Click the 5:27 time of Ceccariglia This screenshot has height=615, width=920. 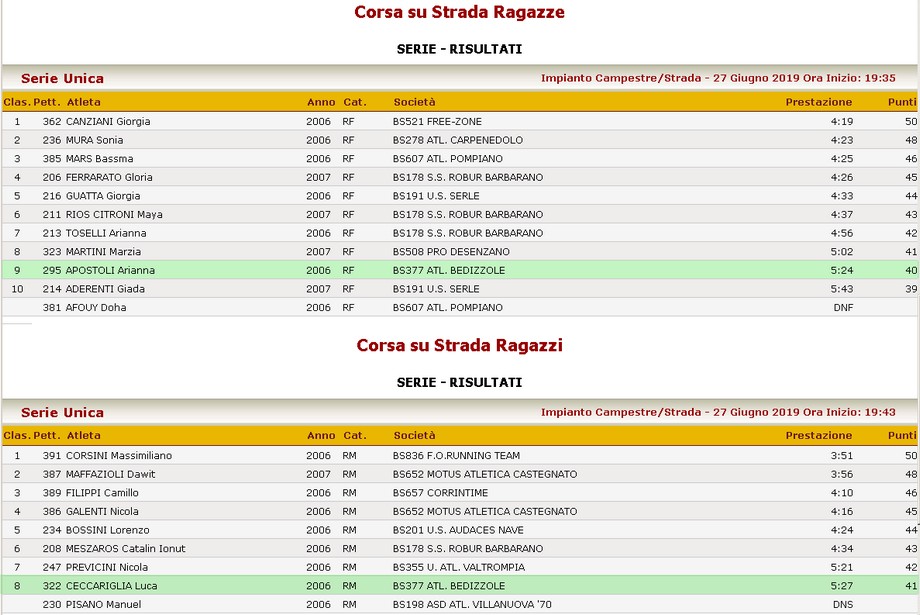[842, 586]
